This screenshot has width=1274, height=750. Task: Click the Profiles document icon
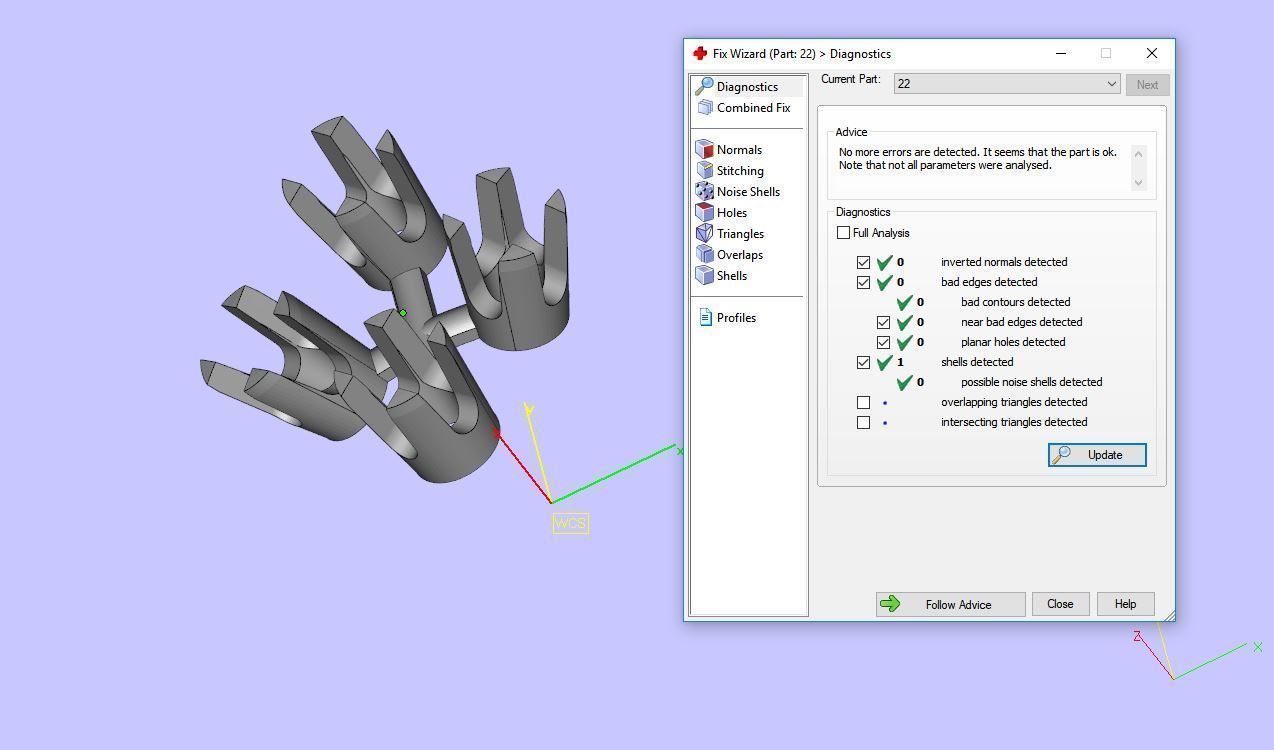[x=705, y=318]
